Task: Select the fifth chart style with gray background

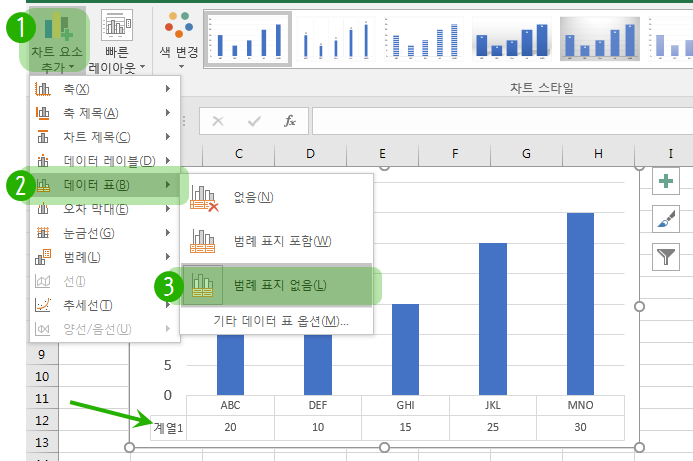Action: click(x=600, y=39)
